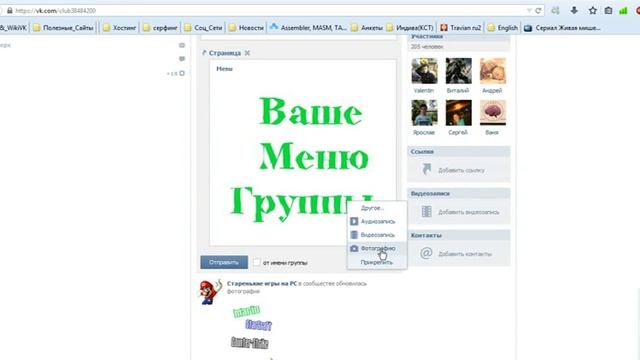The width and height of the screenshot is (640, 360).
Task: Open the Assembler, MASM bookmark
Action: point(308,28)
